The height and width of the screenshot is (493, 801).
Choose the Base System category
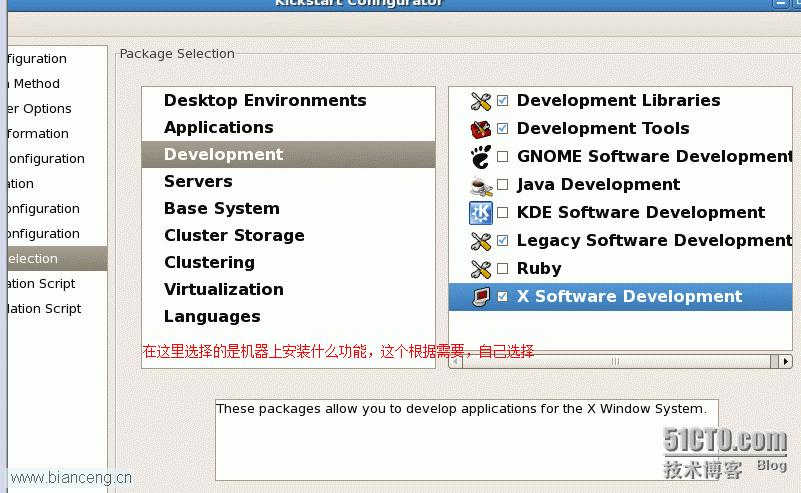click(289, 208)
